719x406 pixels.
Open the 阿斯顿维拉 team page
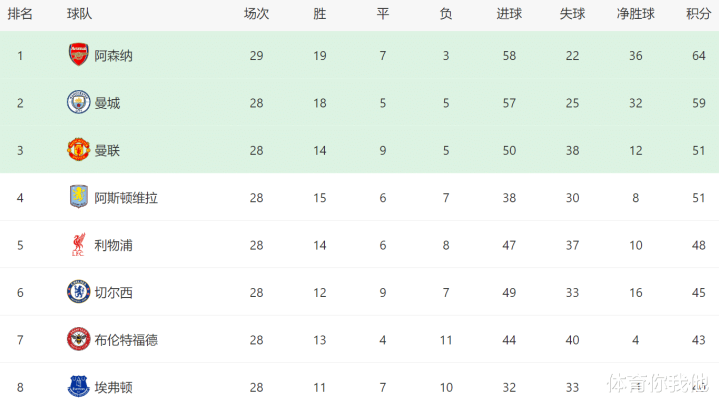point(126,198)
